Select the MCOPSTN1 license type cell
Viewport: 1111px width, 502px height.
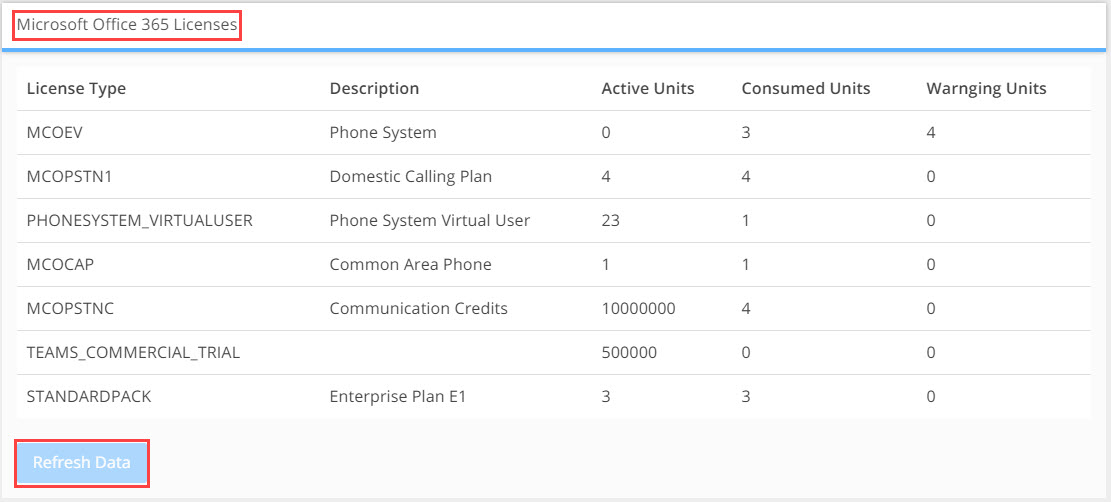tap(69, 177)
